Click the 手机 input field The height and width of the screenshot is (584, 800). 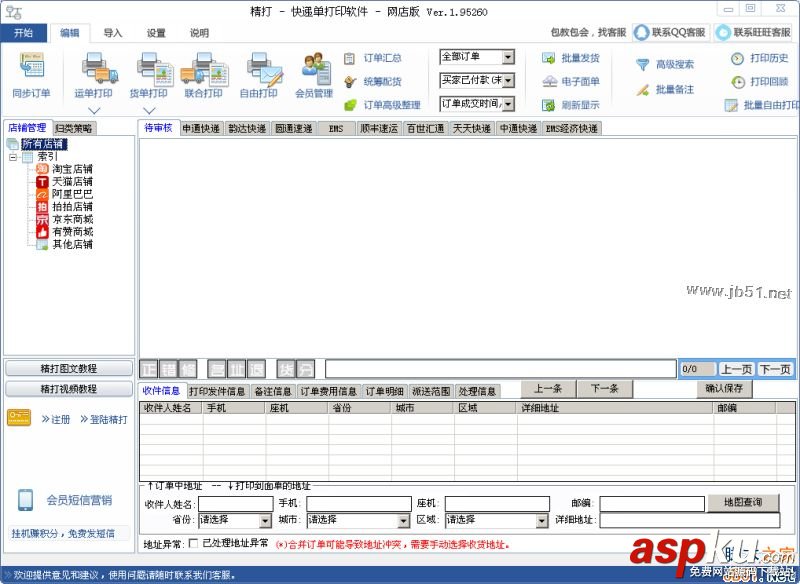pyautogui.click(x=359, y=504)
